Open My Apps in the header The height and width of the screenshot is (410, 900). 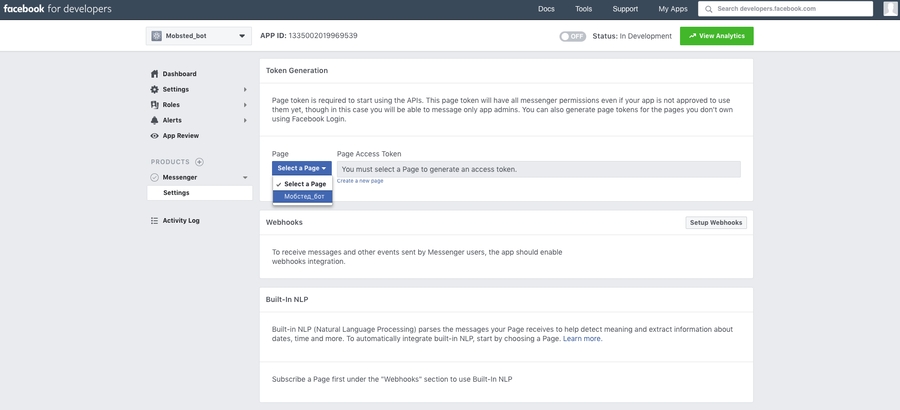[672, 9]
